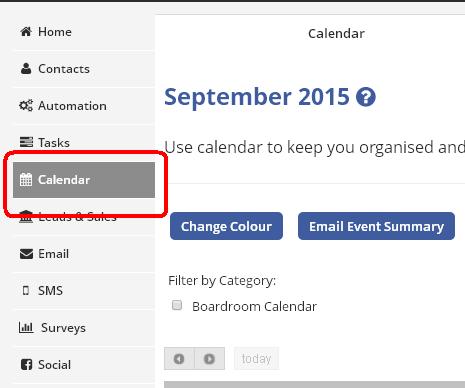Select the Automation sidebar entry
Viewport: 465px width, 388px height.
tap(84, 106)
